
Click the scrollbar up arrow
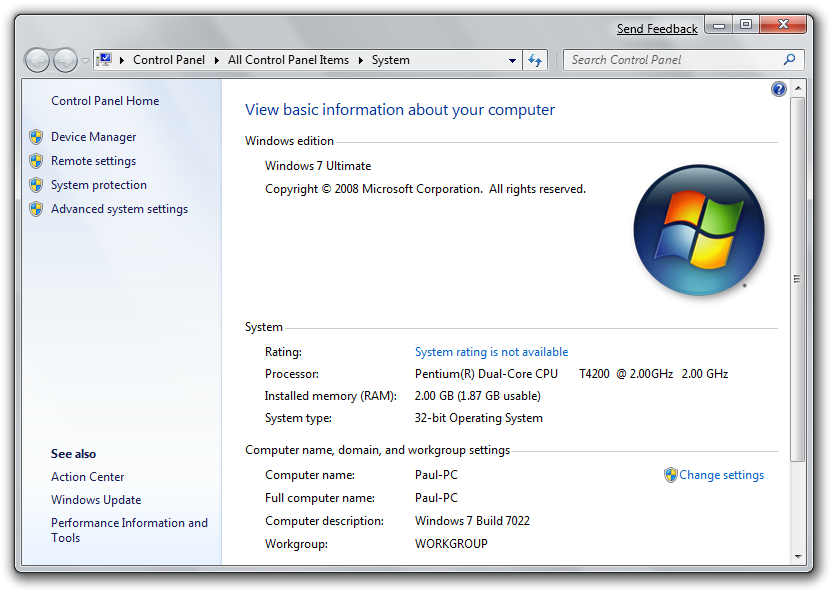[798, 88]
